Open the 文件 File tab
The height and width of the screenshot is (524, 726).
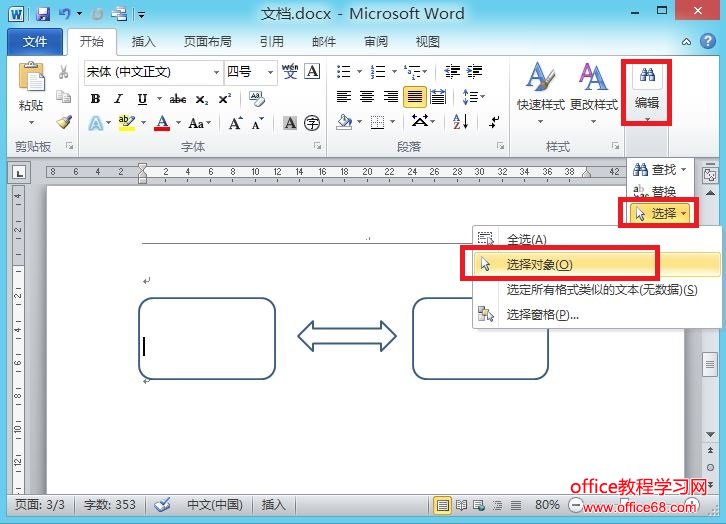click(x=35, y=42)
